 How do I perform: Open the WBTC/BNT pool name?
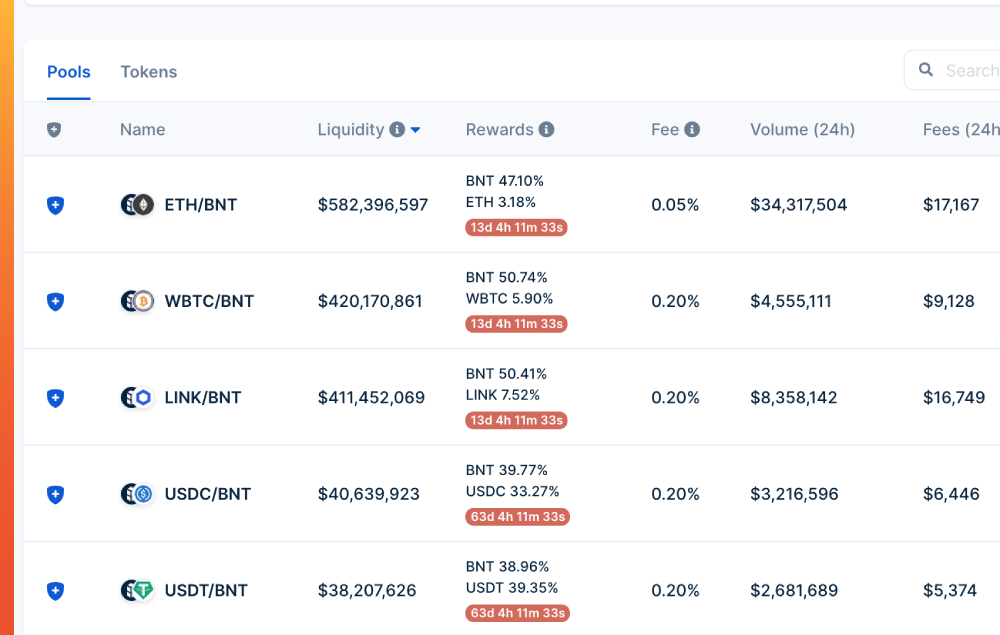[209, 301]
